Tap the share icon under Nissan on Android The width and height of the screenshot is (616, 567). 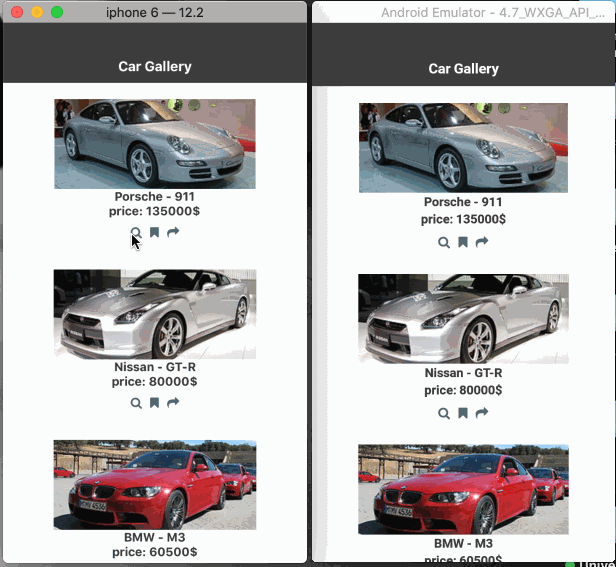[x=482, y=413]
